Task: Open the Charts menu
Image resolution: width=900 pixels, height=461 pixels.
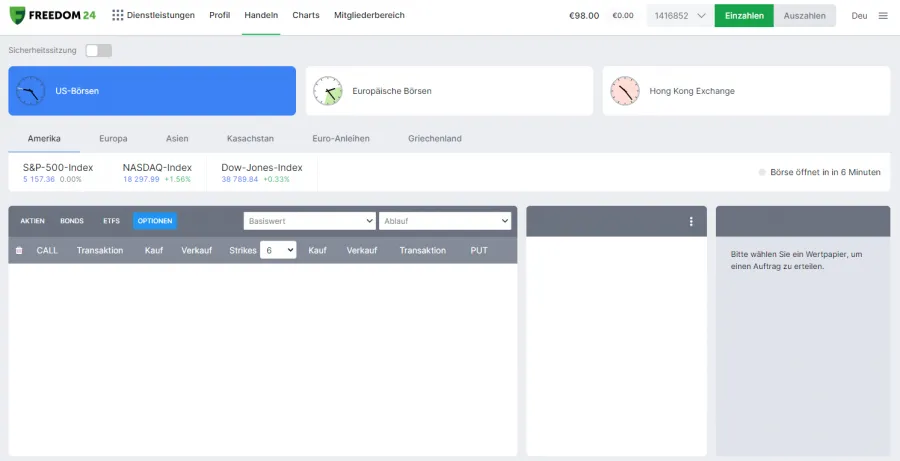Action: coord(306,16)
